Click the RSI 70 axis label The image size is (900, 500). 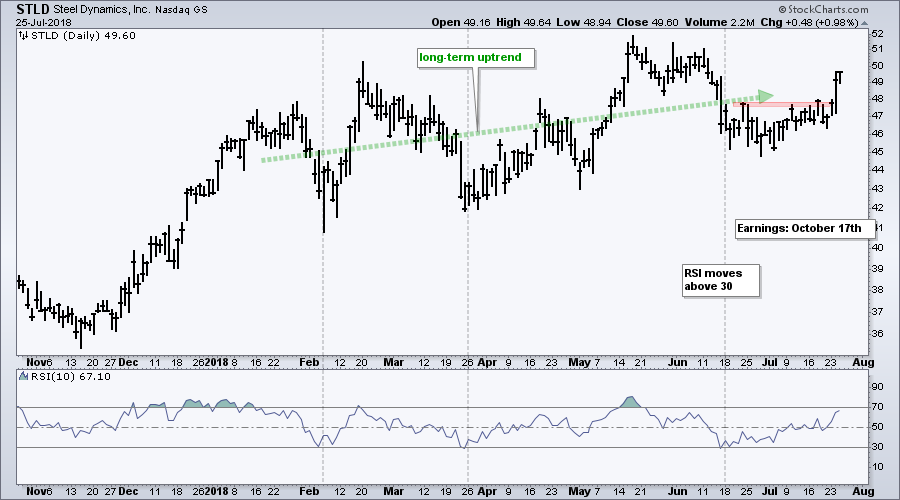(878, 407)
